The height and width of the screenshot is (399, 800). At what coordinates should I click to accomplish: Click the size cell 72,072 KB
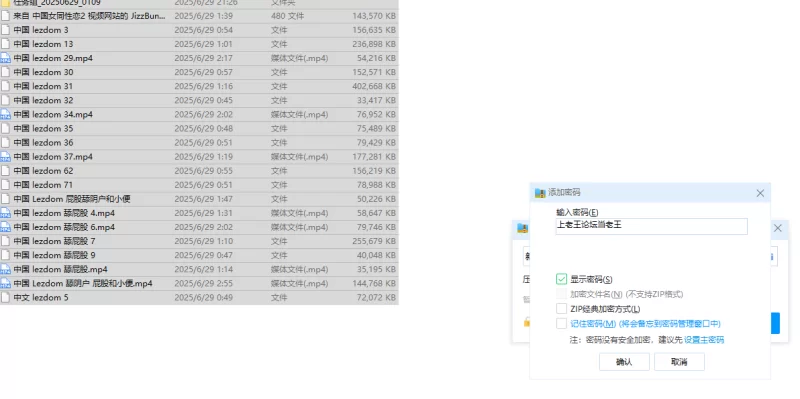click(x=376, y=297)
